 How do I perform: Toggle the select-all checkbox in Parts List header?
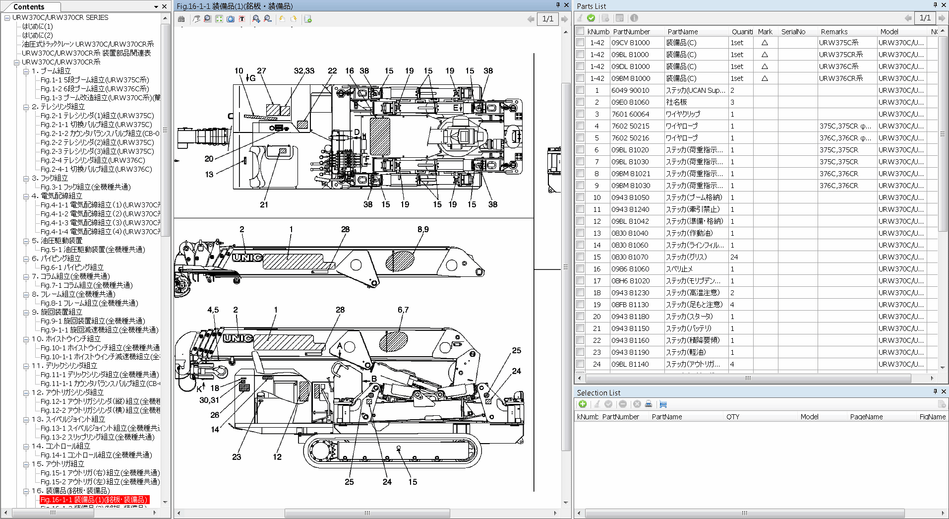click(x=580, y=32)
